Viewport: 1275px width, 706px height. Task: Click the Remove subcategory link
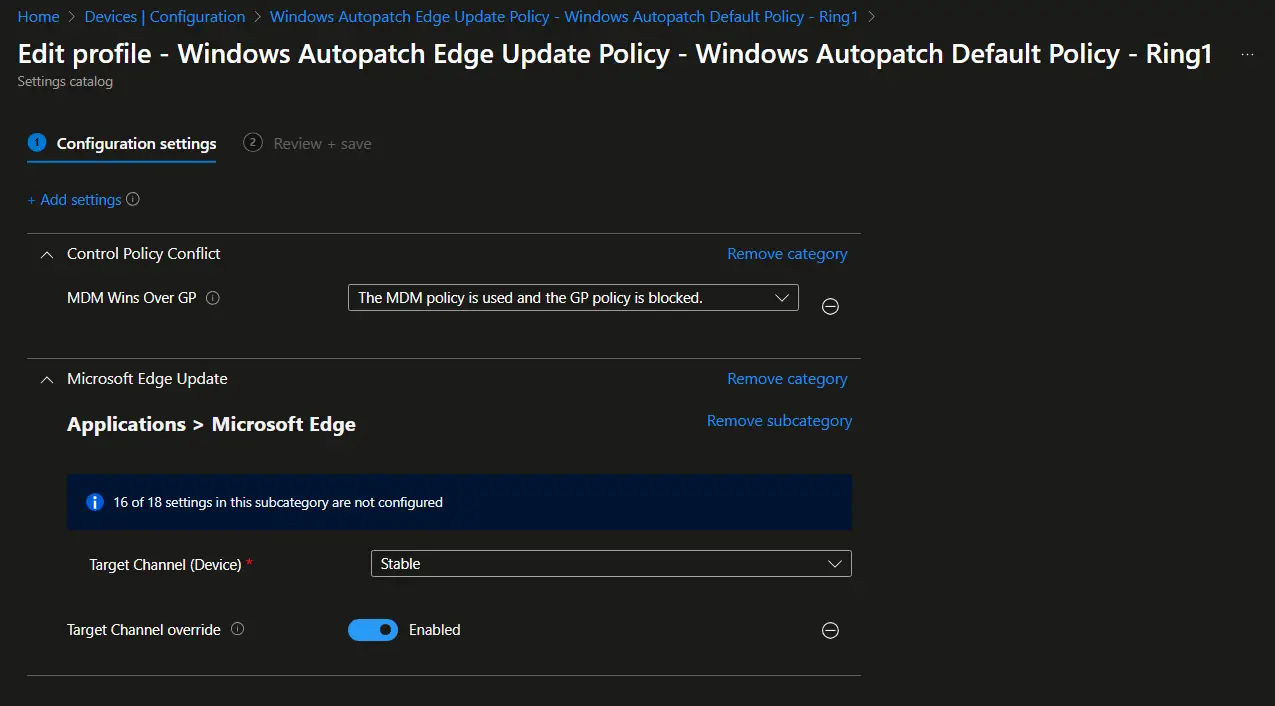pyautogui.click(x=779, y=420)
